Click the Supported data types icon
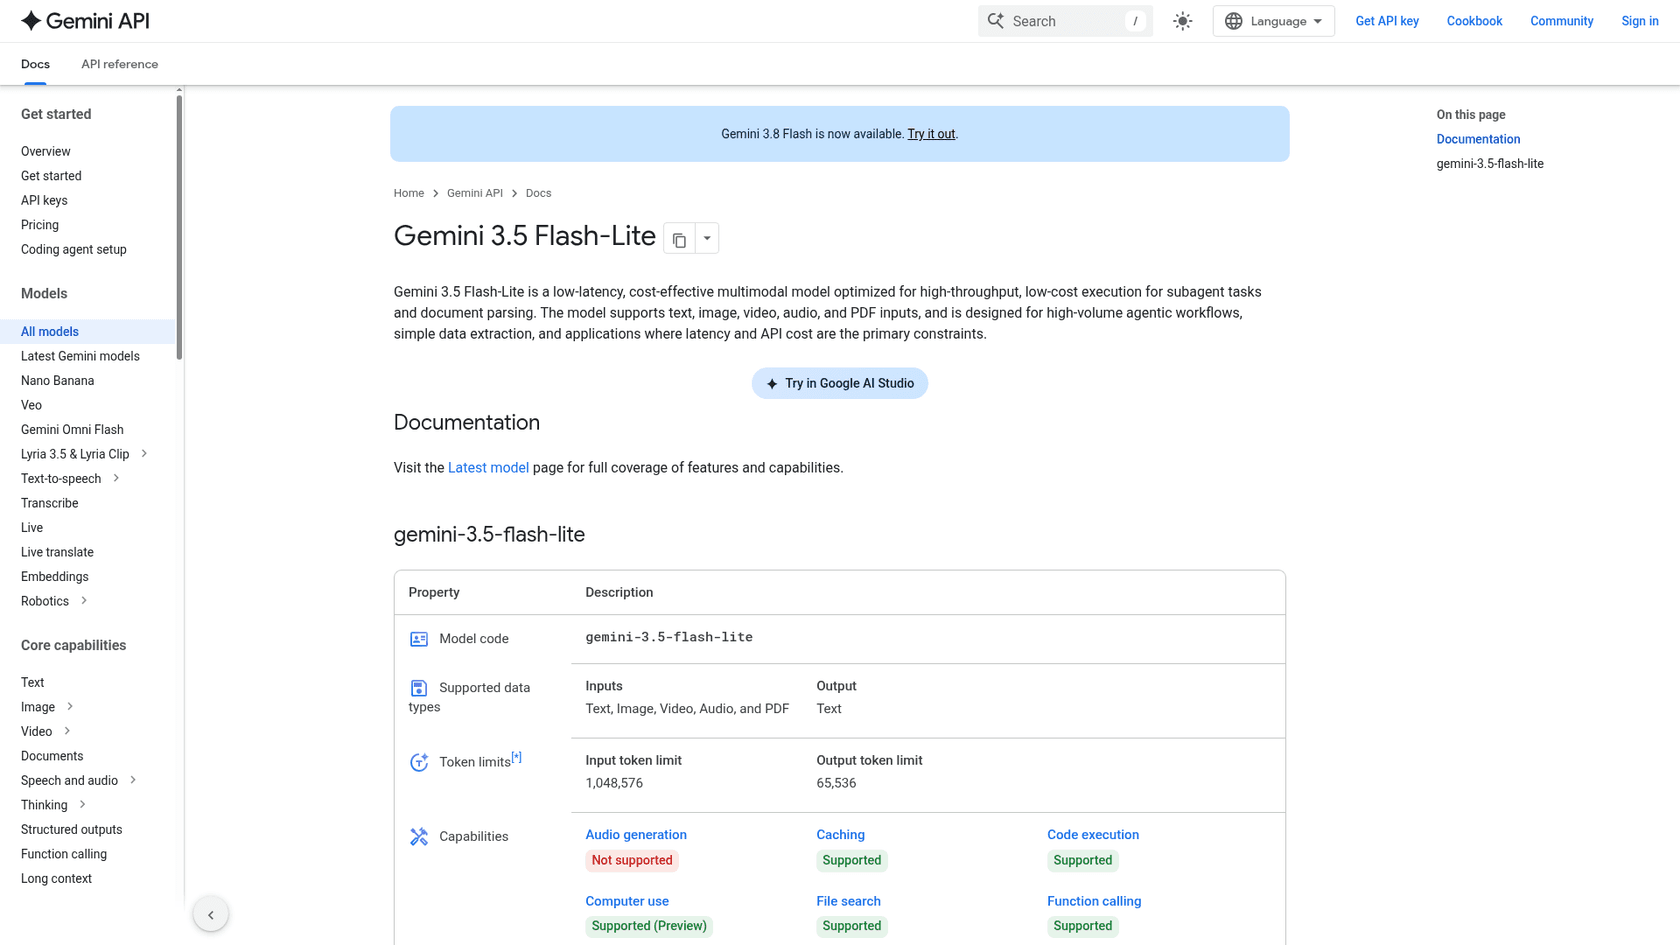The image size is (1680, 945). point(419,688)
